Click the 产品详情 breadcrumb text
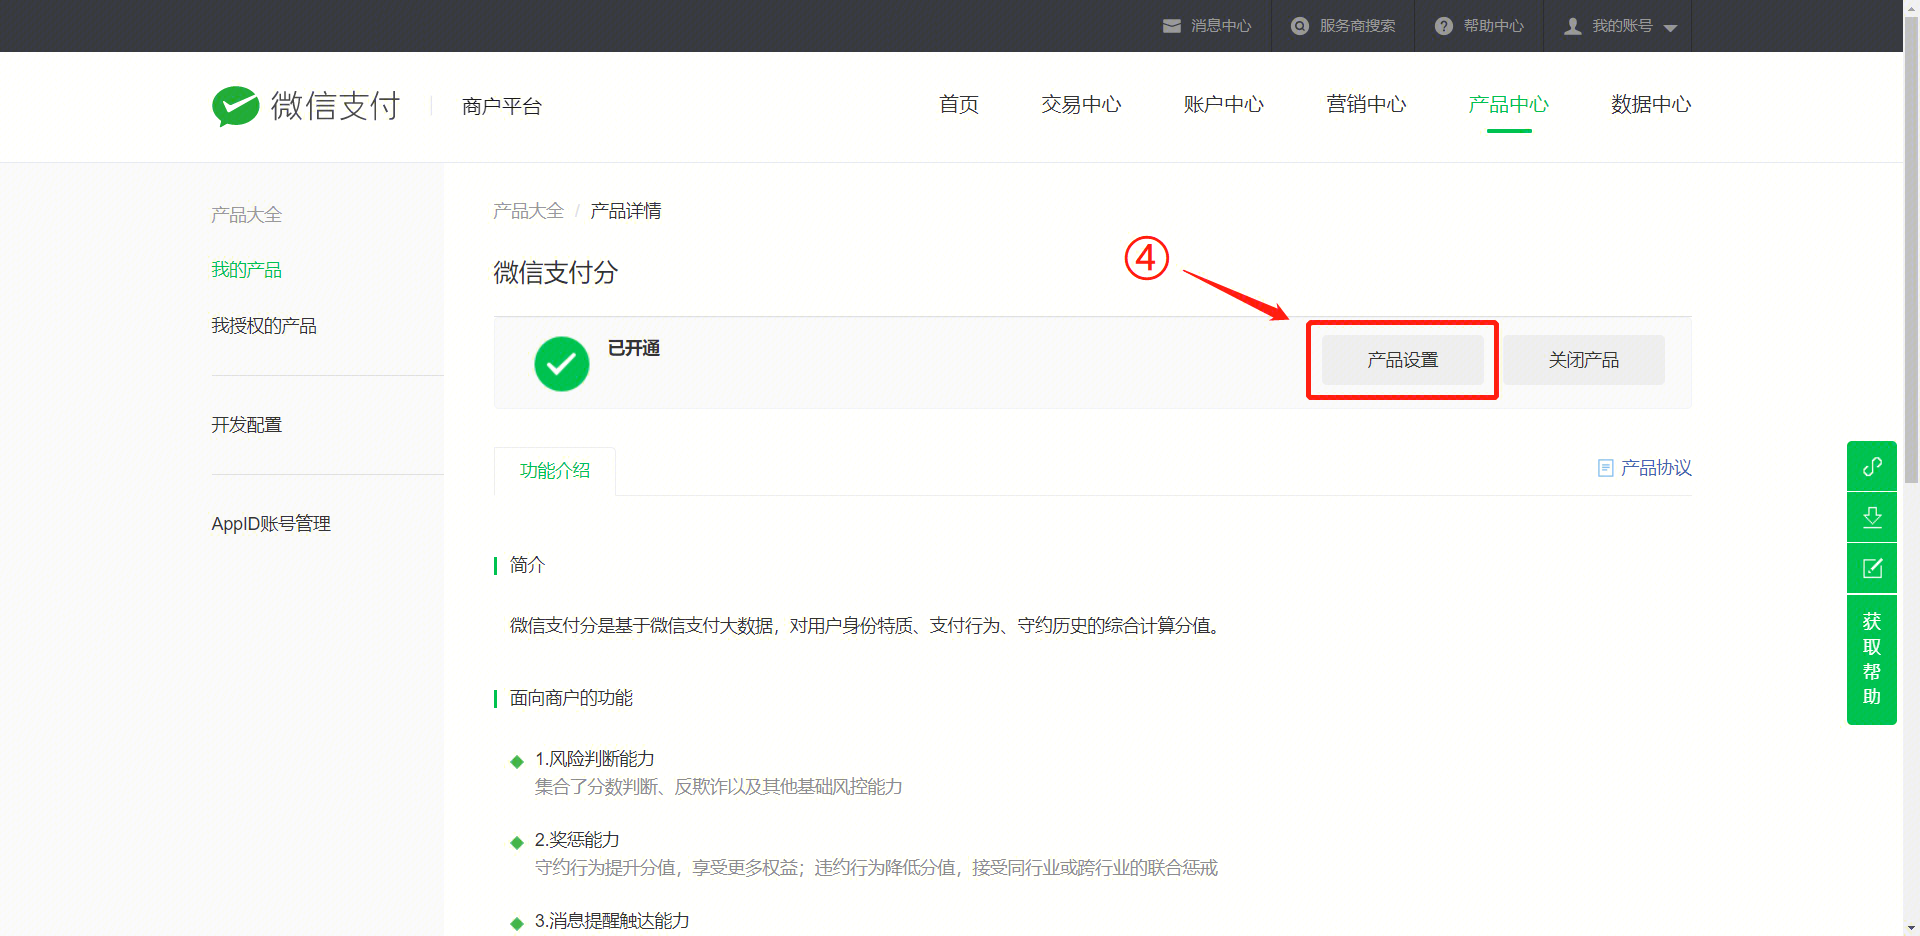 (626, 211)
